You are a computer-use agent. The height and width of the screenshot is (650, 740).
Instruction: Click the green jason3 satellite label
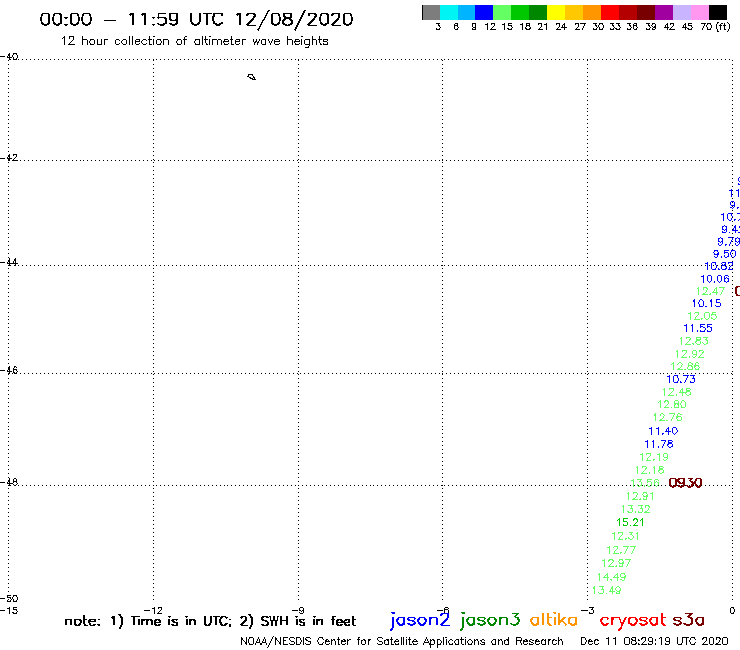click(x=490, y=620)
